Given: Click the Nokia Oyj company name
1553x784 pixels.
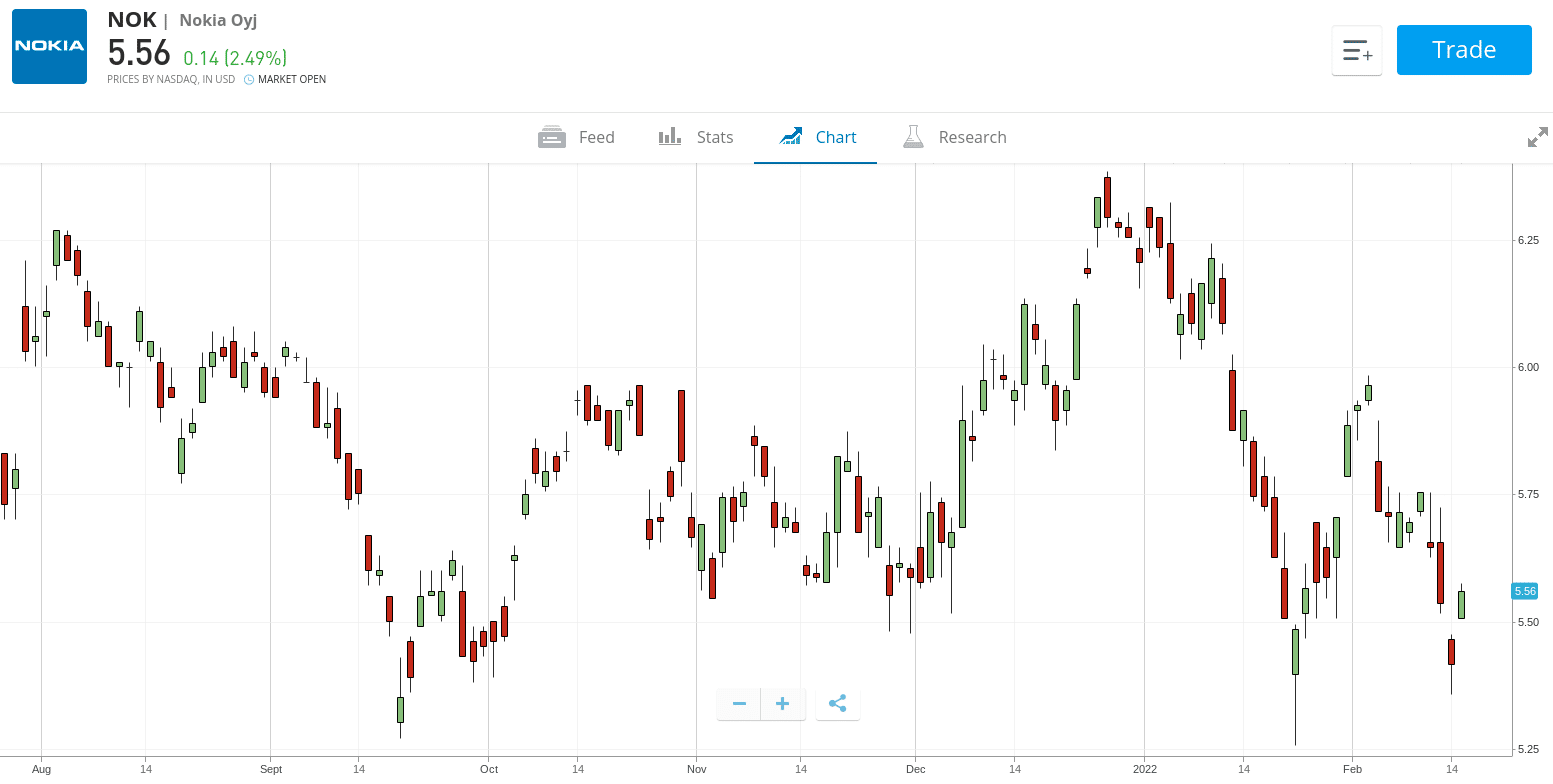Looking at the screenshot, I should coord(218,20).
